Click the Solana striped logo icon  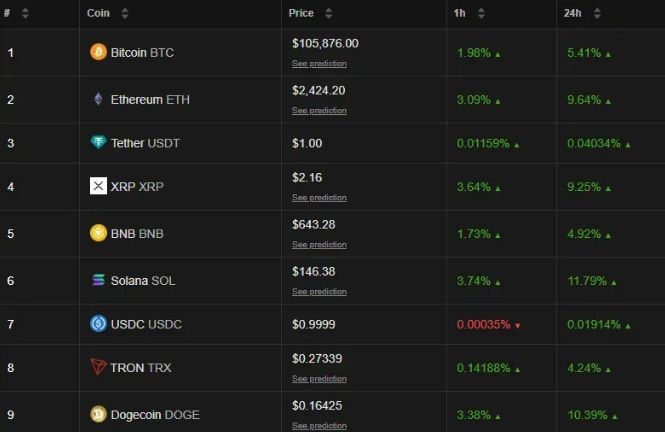(x=98, y=280)
